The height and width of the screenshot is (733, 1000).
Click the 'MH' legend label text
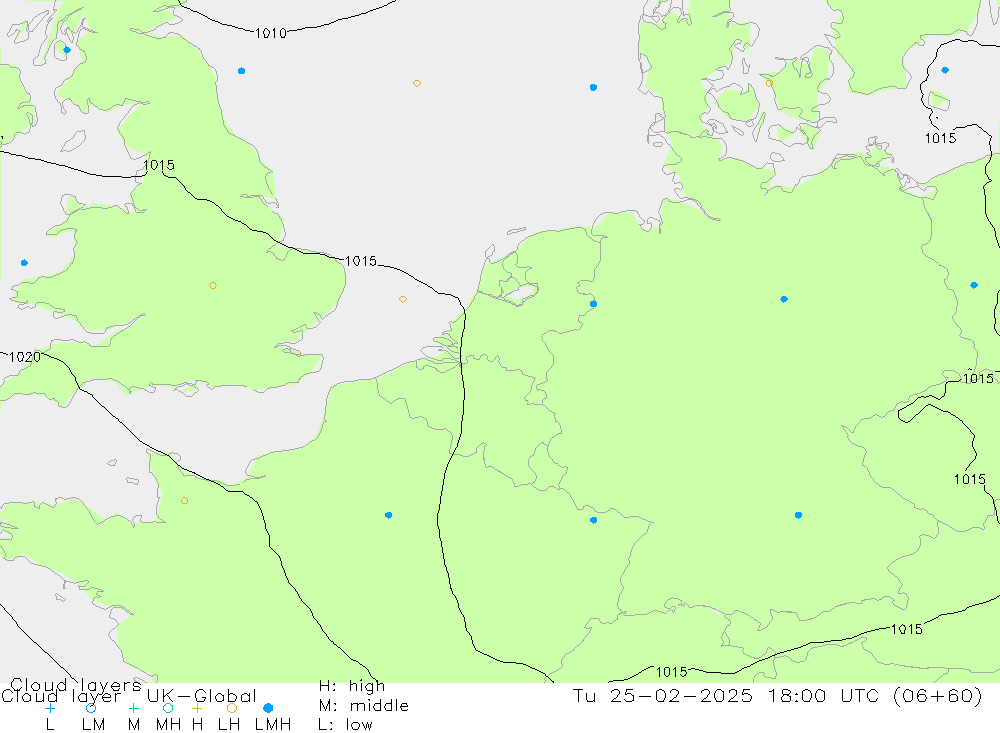[x=168, y=725]
